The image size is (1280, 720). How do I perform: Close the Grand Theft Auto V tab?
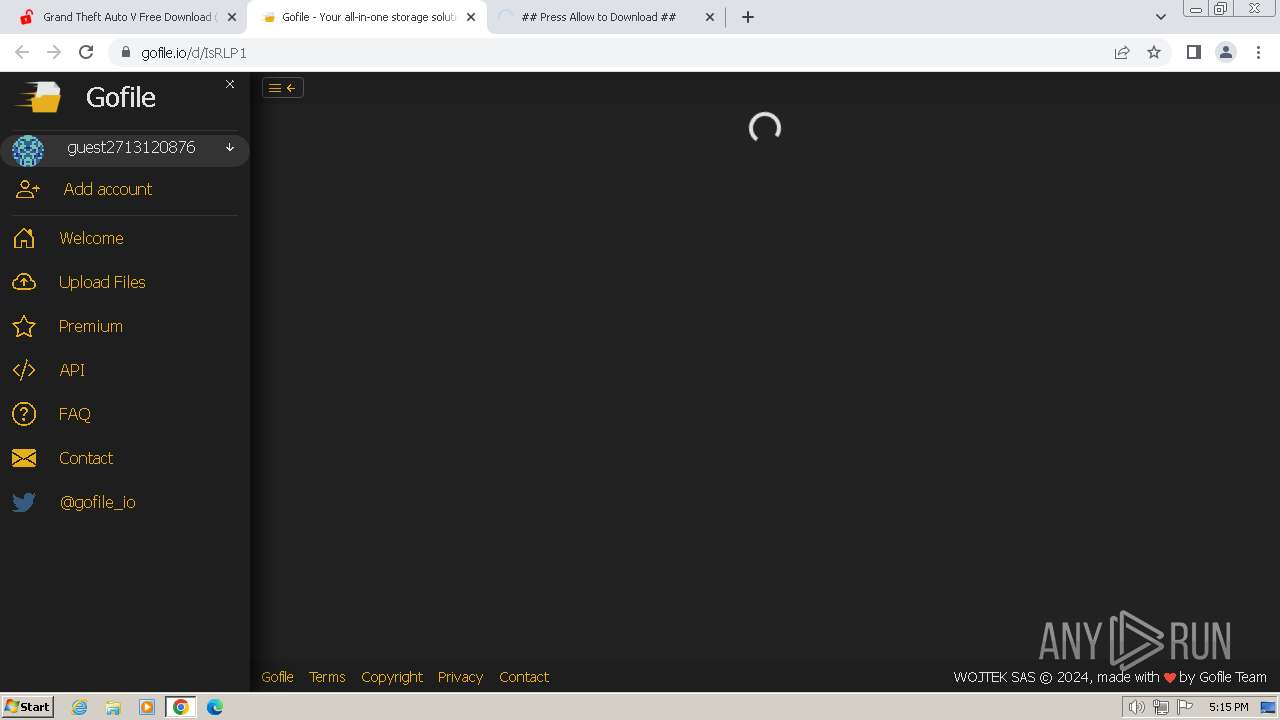(x=232, y=17)
